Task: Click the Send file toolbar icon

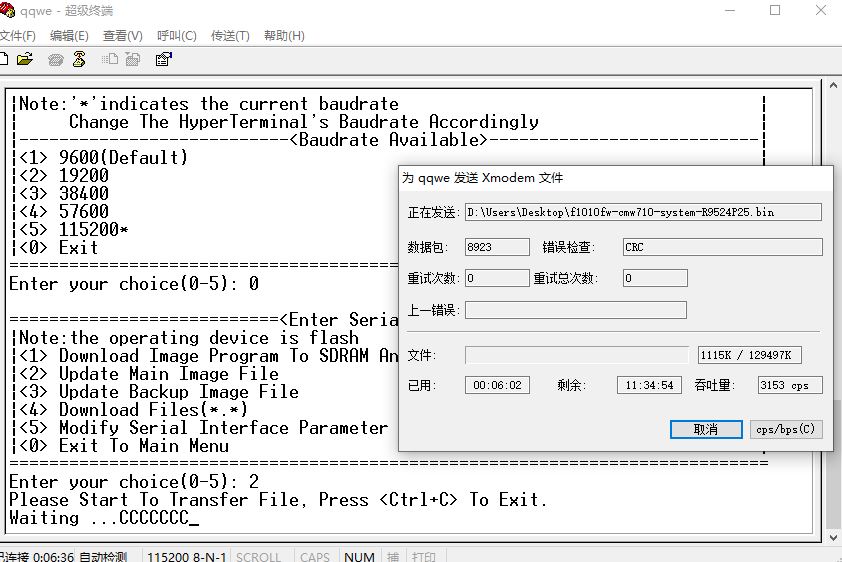Action: click(110, 59)
